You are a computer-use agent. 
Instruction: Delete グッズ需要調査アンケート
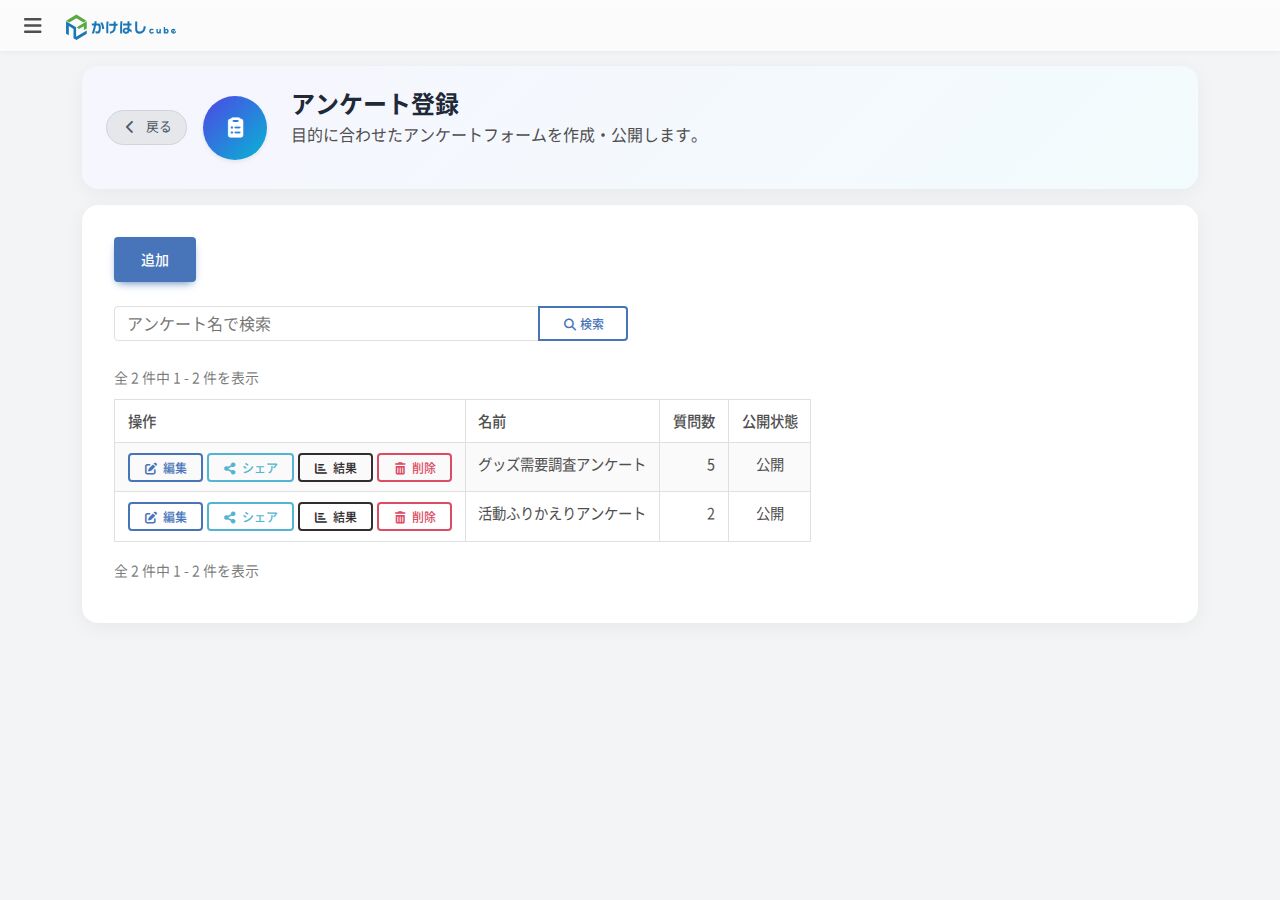pos(414,468)
